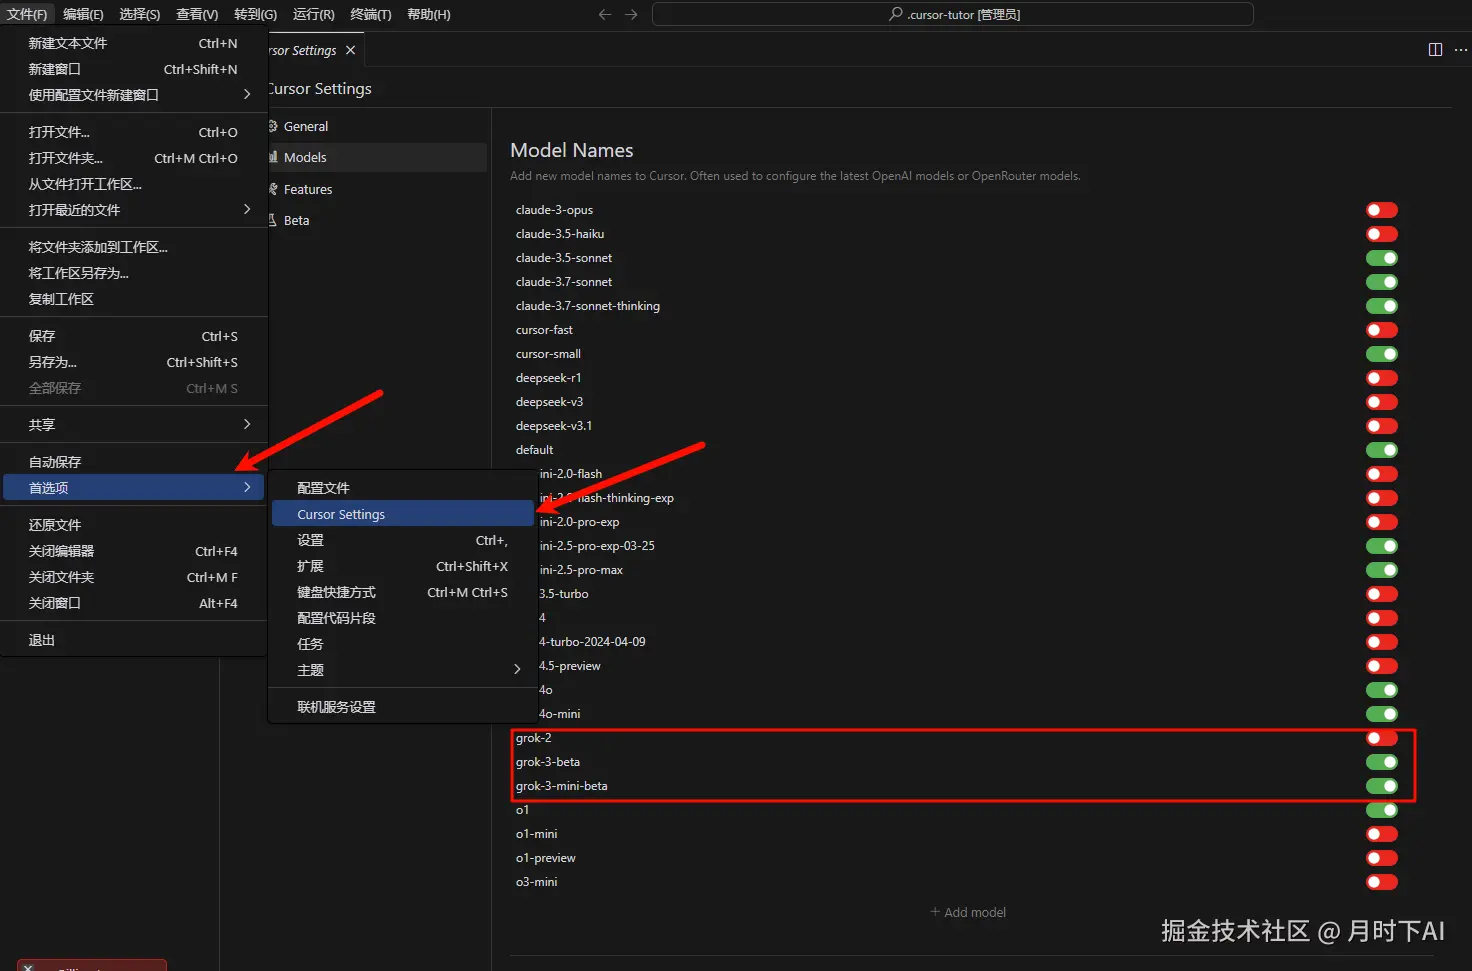Toggle the claude-3-opus model switch
Viewport: 1472px width, 971px height.
click(x=1382, y=210)
